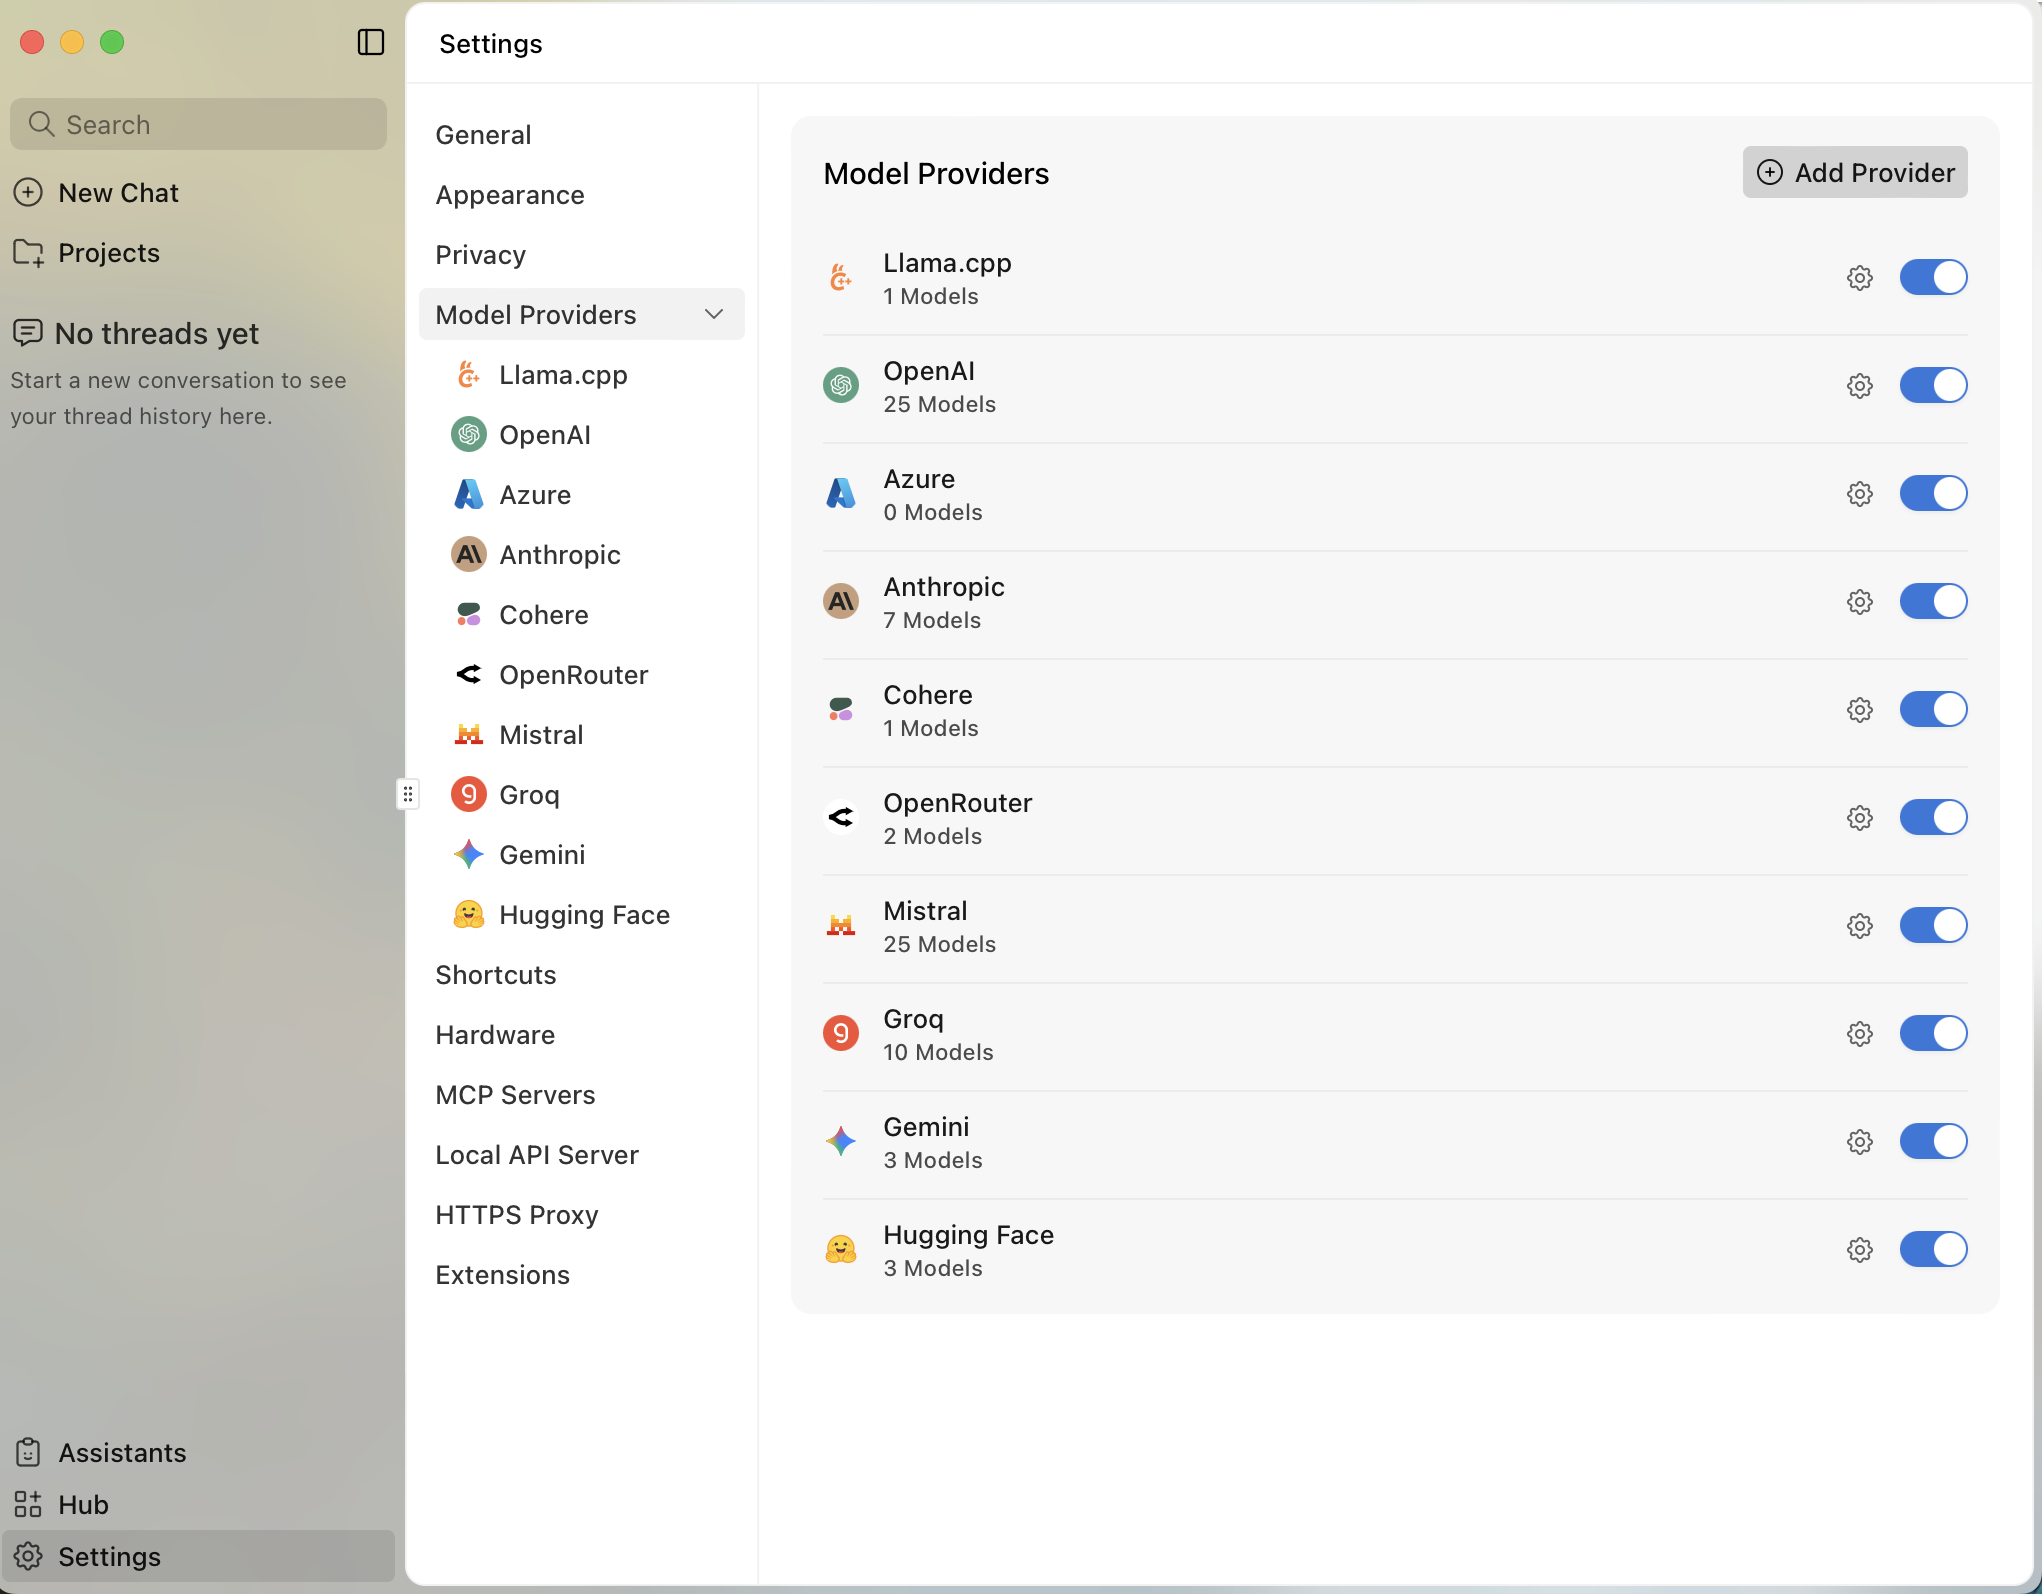Open settings gear for Anthropic provider
Image resolution: width=2042 pixels, height=1594 pixels.
click(x=1859, y=602)
